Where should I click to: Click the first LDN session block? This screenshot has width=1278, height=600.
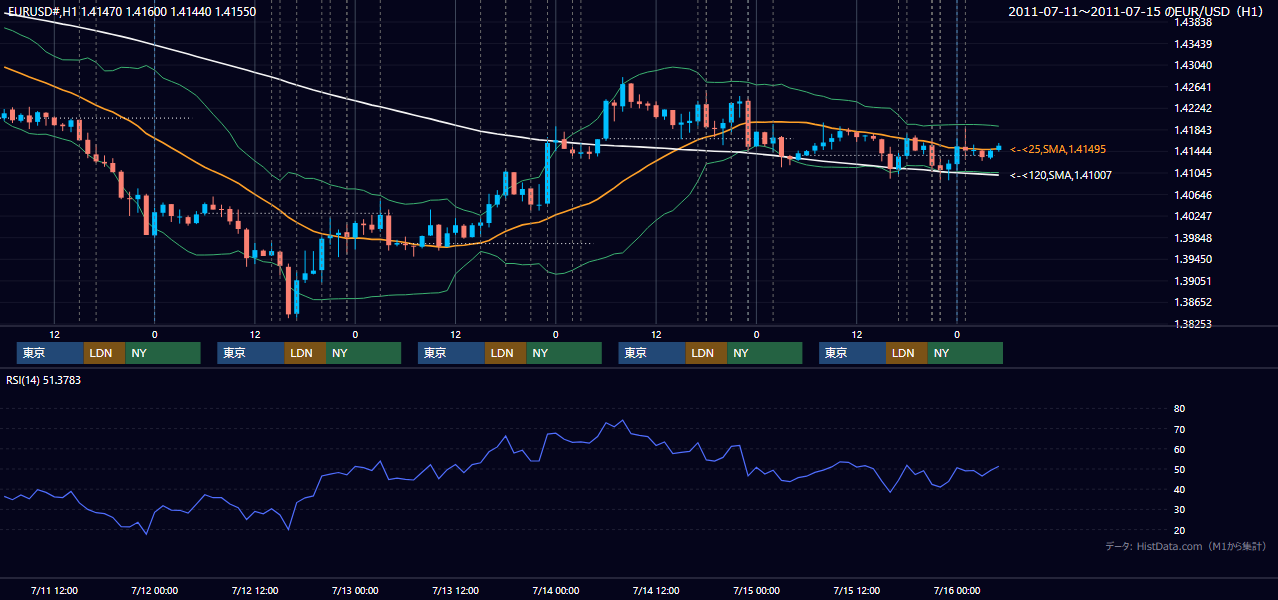(x=104, y=353)
